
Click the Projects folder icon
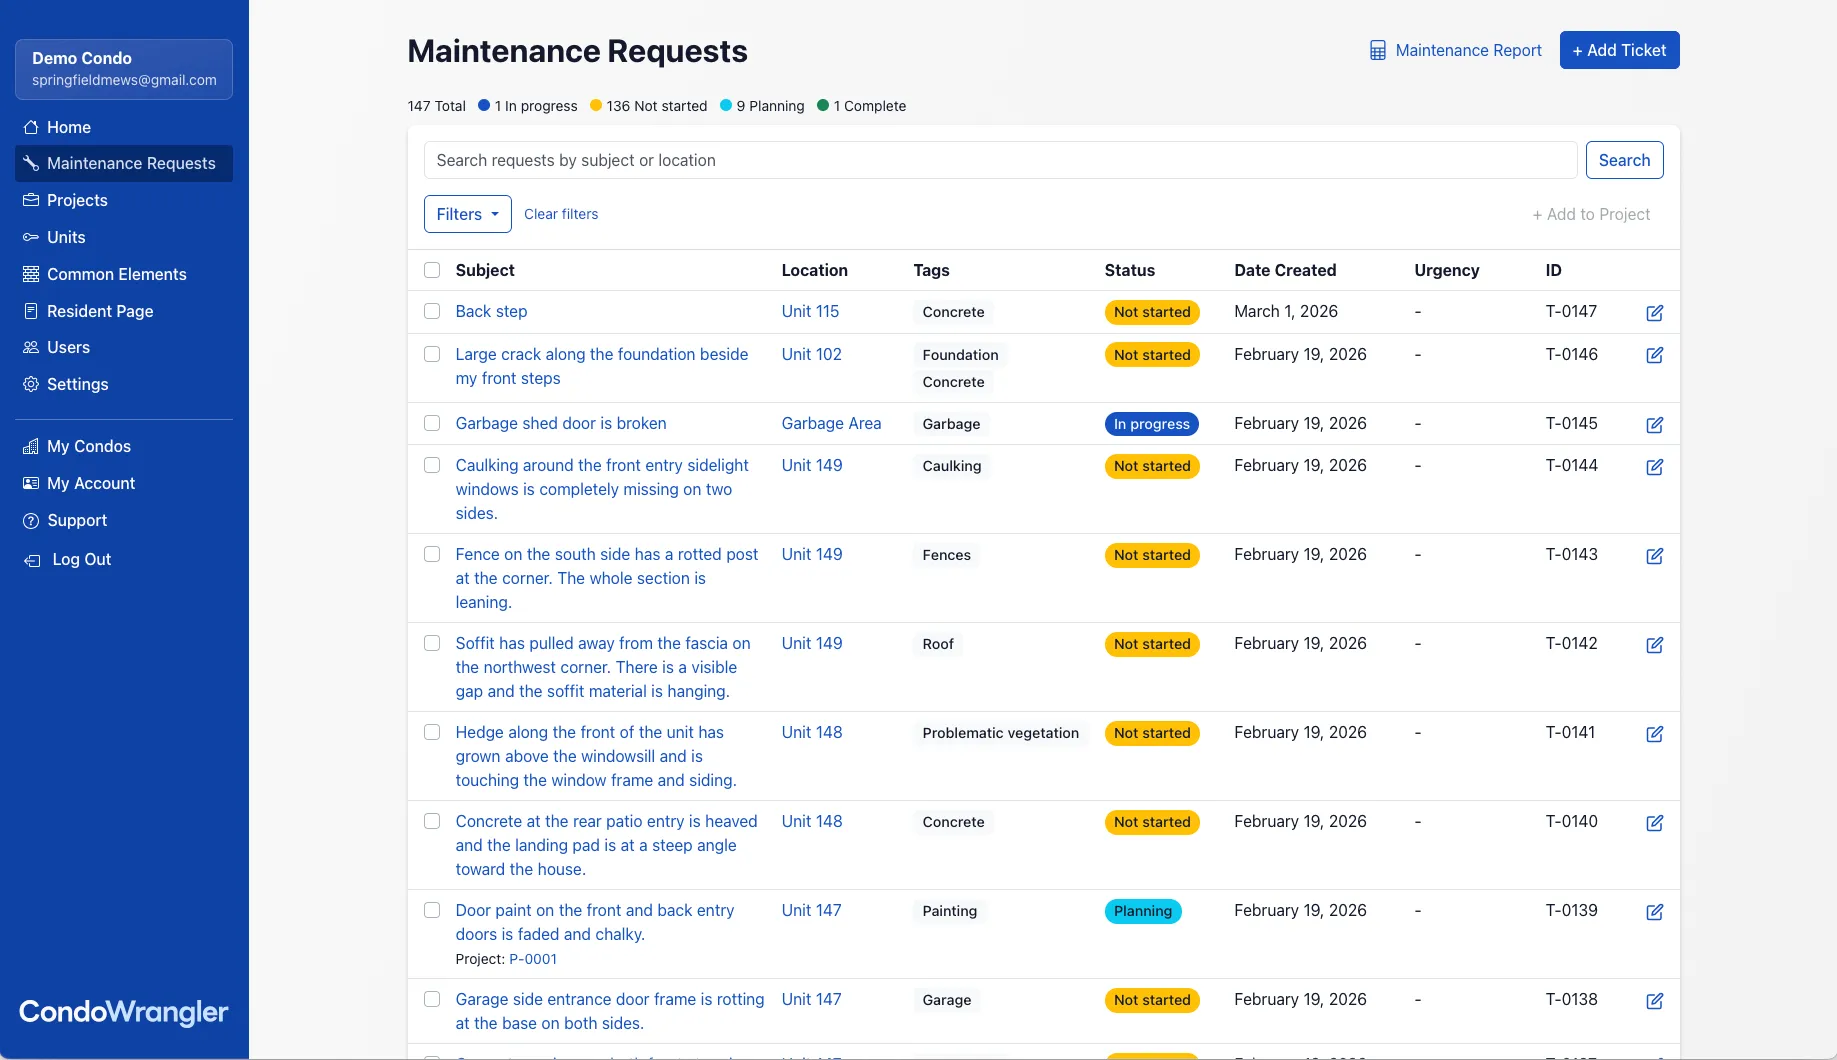[x=31, y=200]
